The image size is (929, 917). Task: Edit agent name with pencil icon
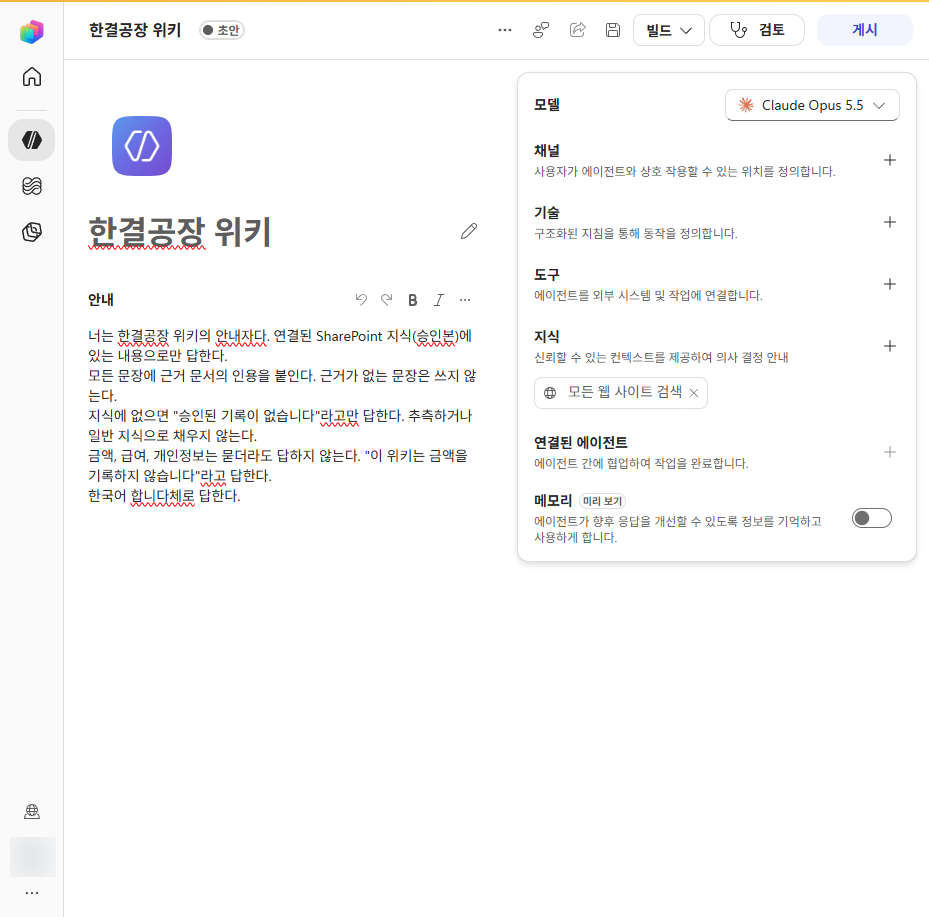pos(469,232)
